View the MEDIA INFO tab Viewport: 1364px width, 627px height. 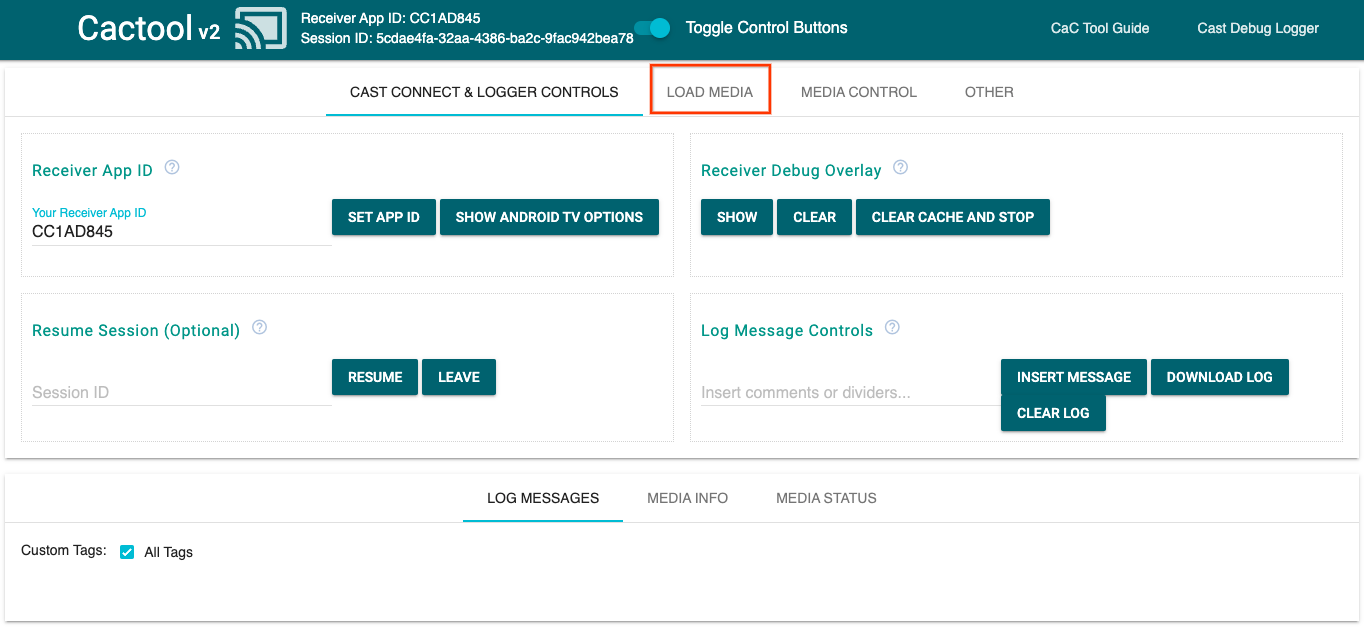(x=687, y=497)
